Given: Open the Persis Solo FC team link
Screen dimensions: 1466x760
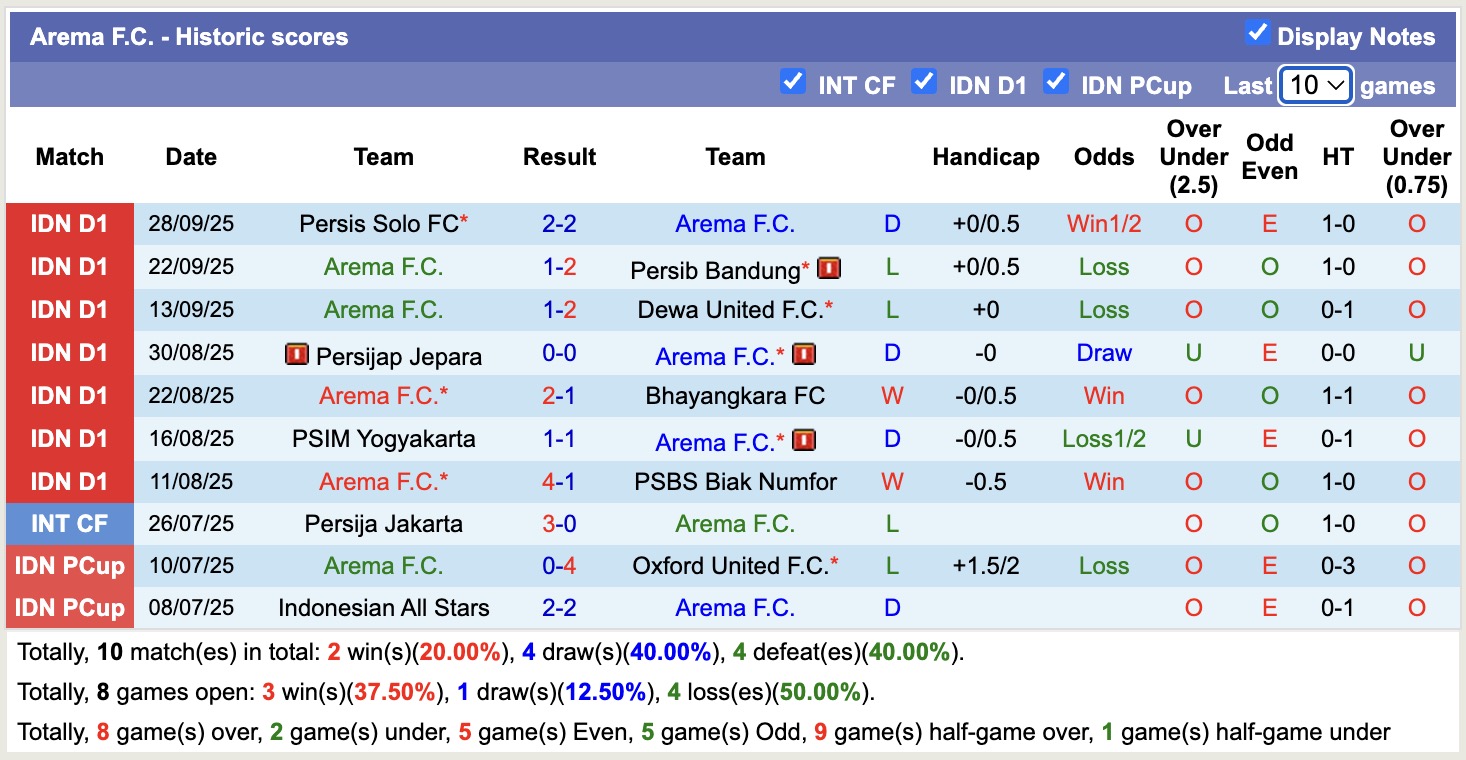Looking at the screenshot, I should [379, 224].
